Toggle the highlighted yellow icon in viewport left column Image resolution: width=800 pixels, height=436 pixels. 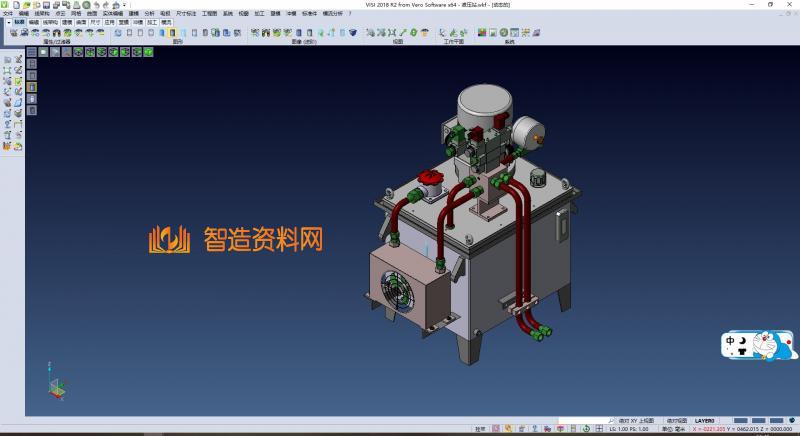point(32,87)
